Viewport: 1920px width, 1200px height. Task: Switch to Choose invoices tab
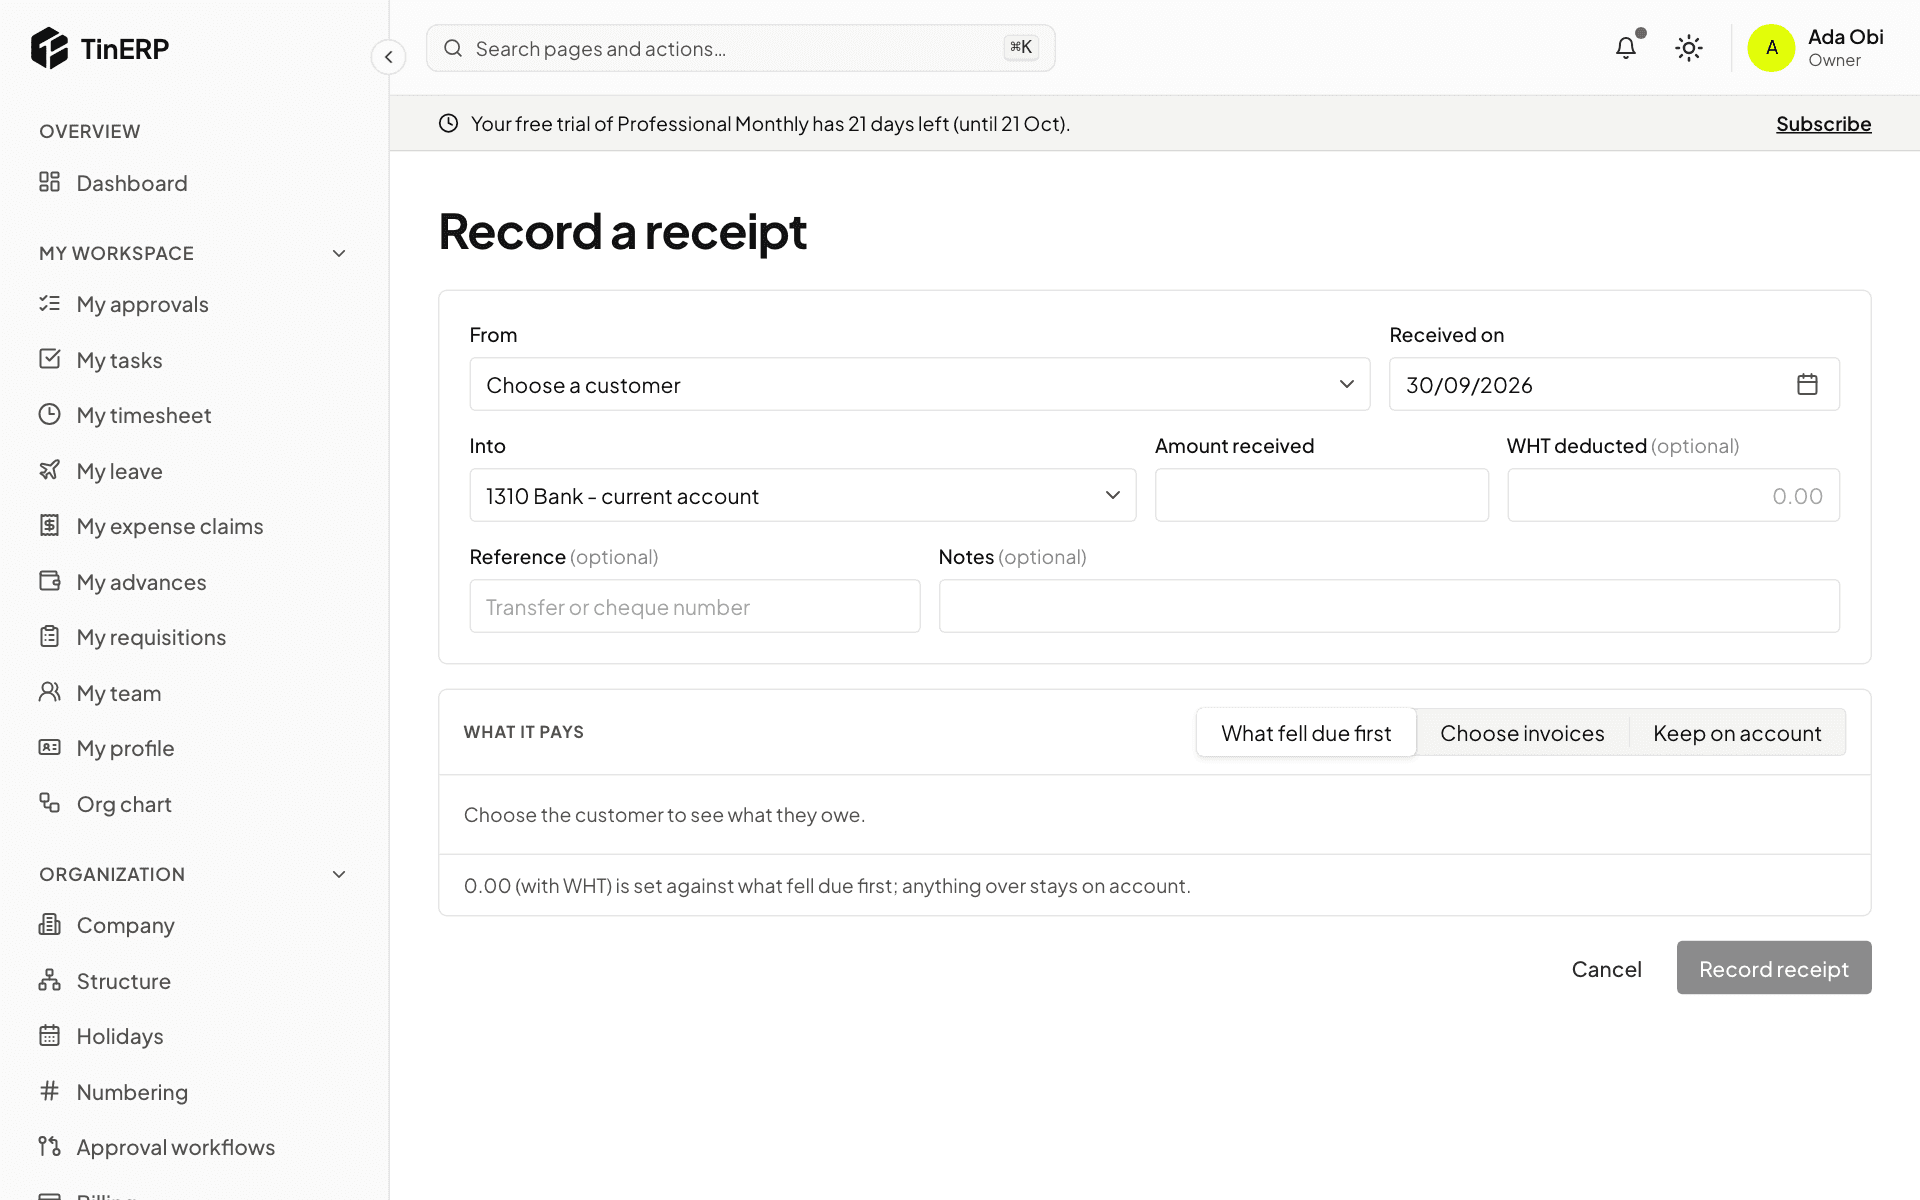[x=1522, y=733]
